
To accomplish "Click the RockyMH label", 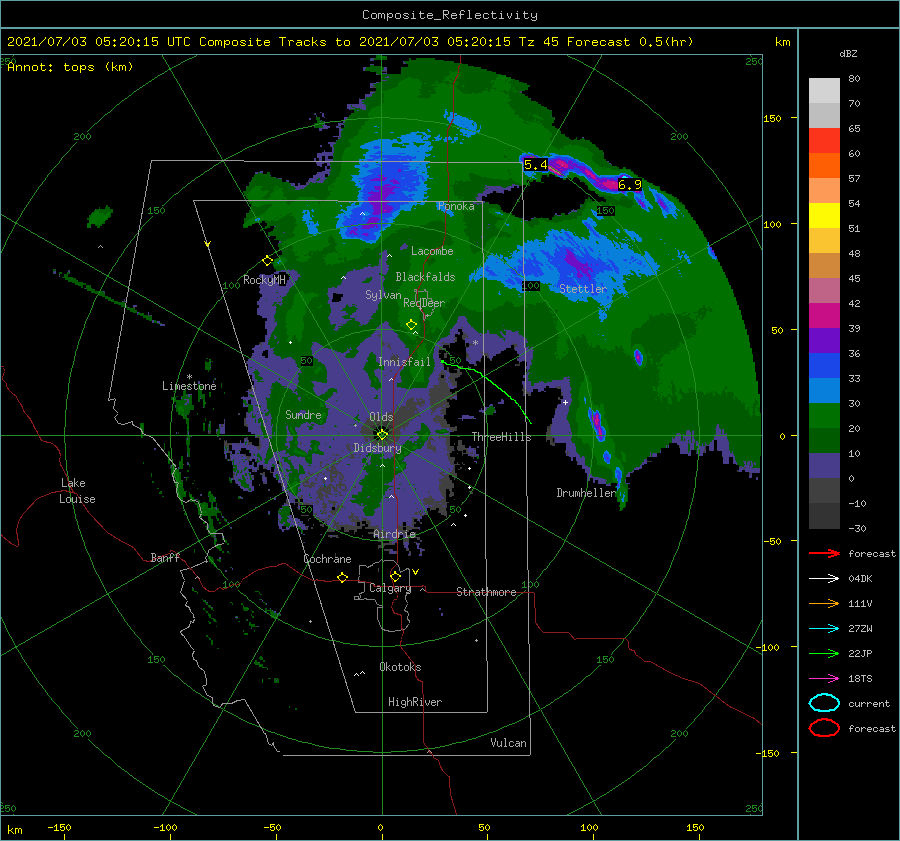I will point(264,280).
